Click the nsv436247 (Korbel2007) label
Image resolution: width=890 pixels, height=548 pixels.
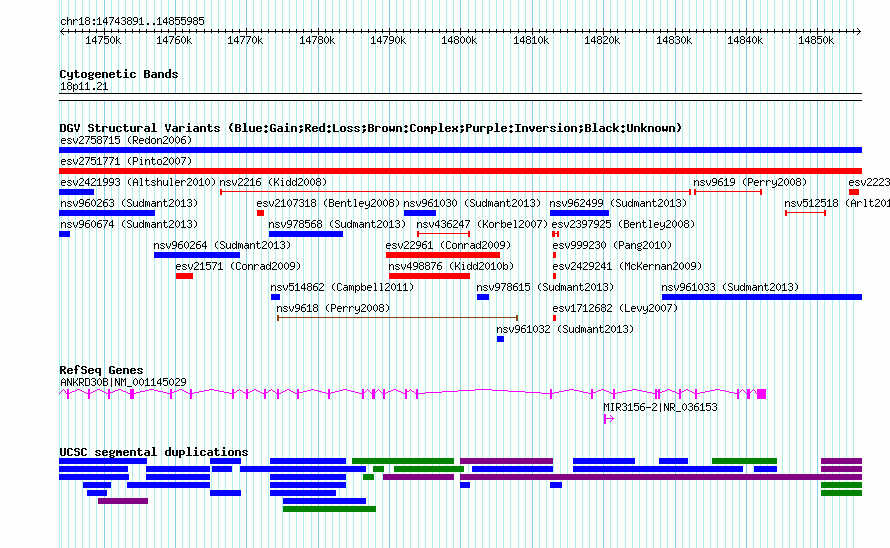[x=482, y=224]
